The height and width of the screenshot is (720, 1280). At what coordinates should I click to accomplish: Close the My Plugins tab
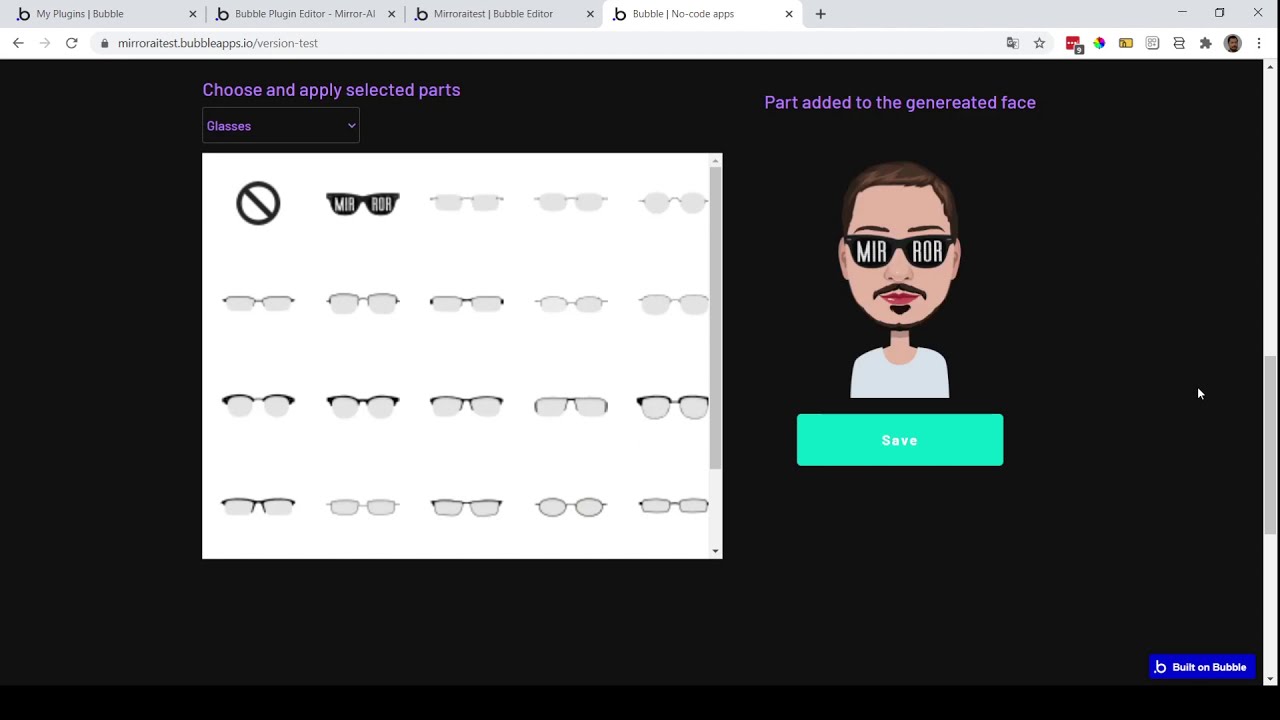(x=193, y=14)
